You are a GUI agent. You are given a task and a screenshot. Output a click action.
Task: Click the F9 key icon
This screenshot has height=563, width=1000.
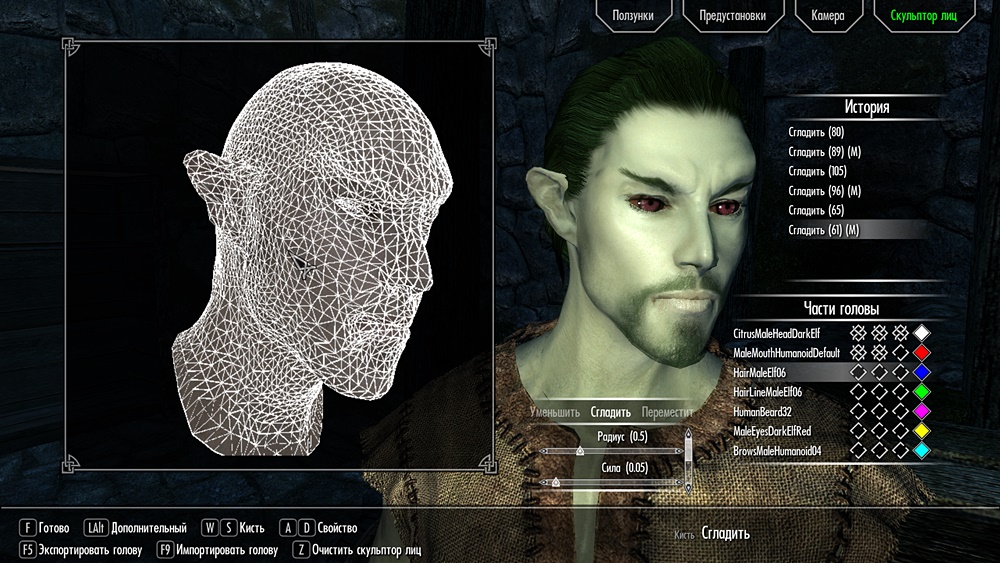165,550
